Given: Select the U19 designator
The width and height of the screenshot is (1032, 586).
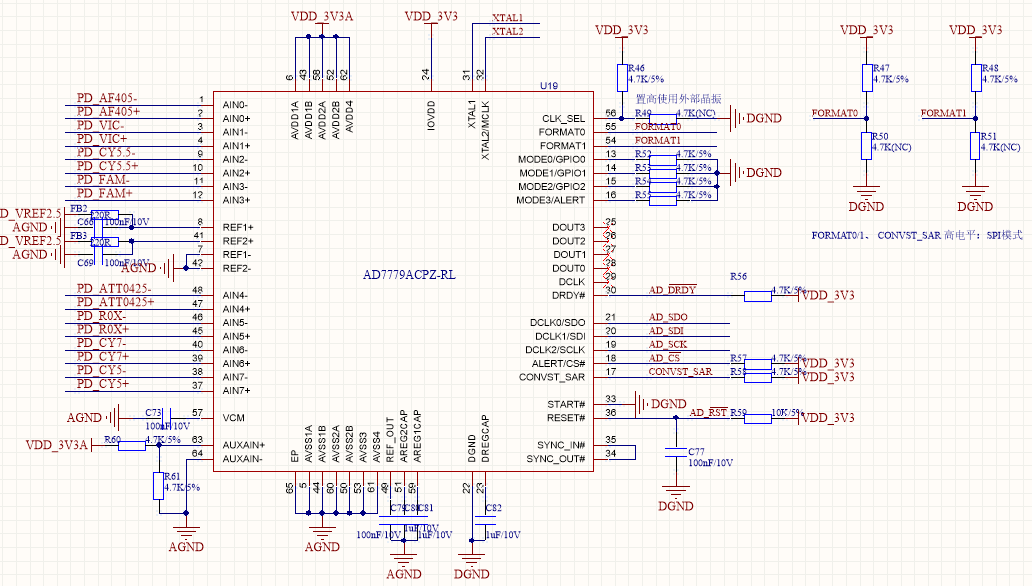Looking at the screenshot, I should pyautogui.click(x=549, y=86).
